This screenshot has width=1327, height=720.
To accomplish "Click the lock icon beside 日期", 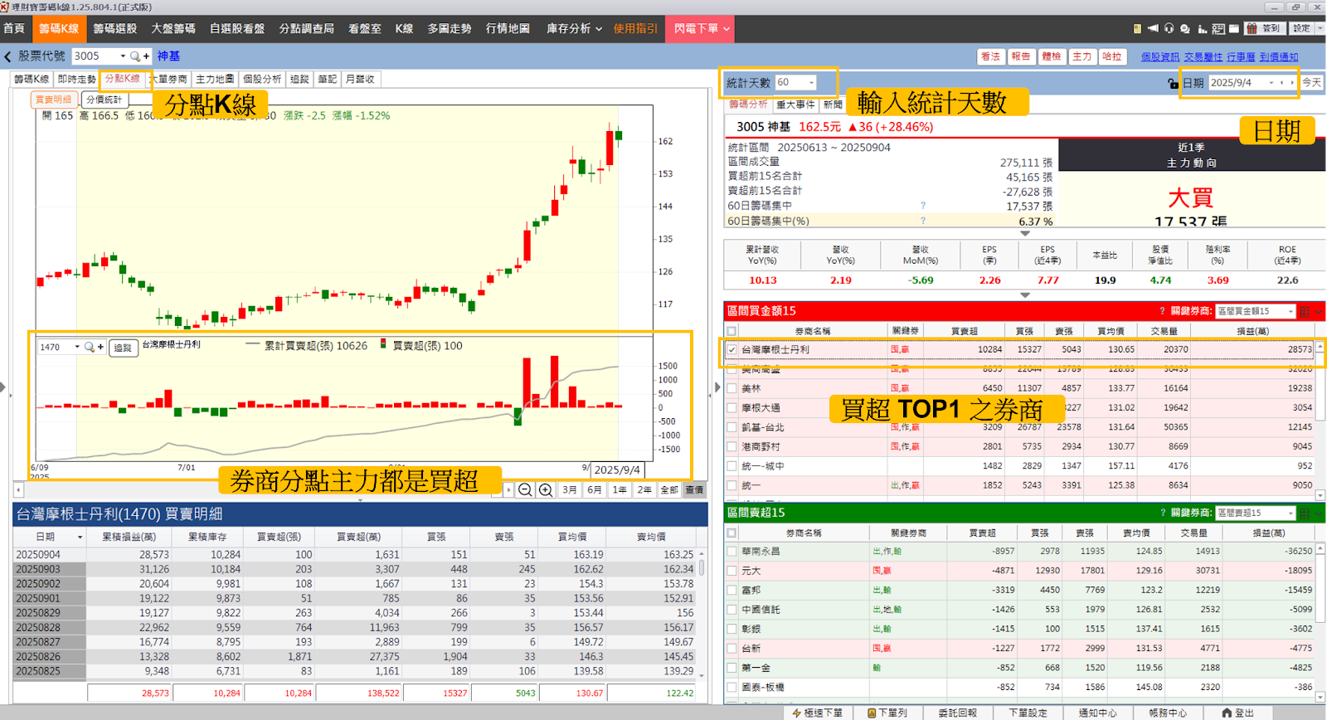I will (x=1173, y=83).
